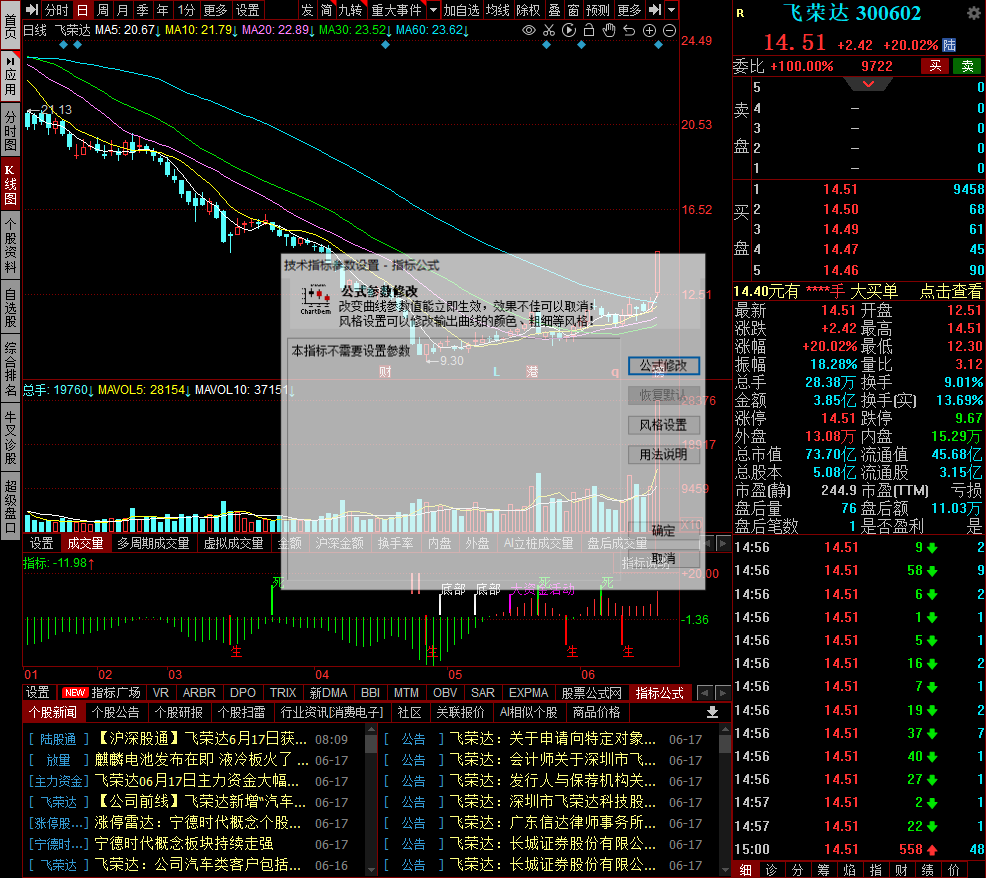Click the green 卖 sell button

967,66
